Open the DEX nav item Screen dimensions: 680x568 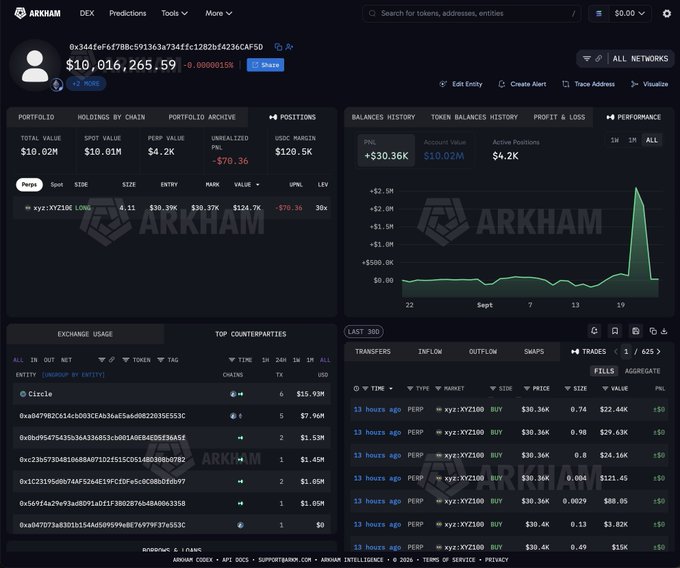(x=87, y=13)
